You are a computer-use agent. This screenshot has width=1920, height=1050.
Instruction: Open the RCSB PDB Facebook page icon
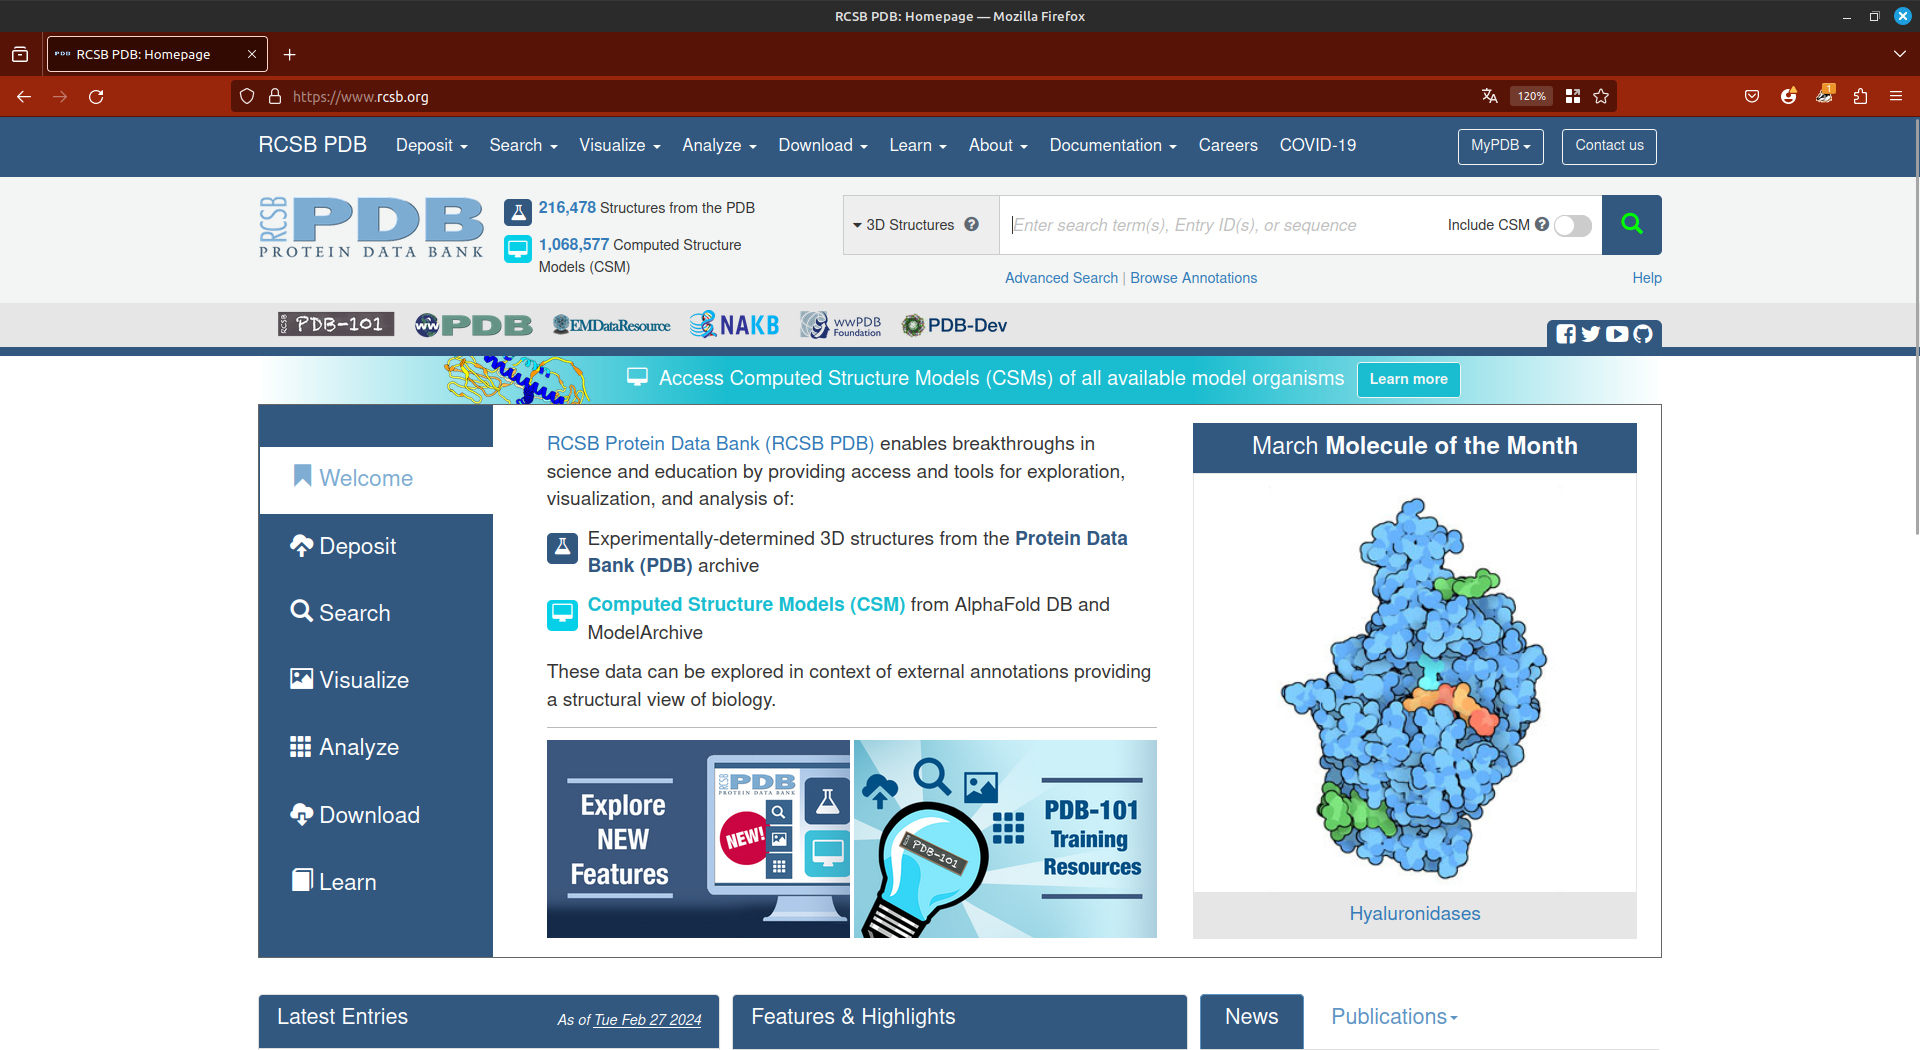click(x=1566, y=334)
